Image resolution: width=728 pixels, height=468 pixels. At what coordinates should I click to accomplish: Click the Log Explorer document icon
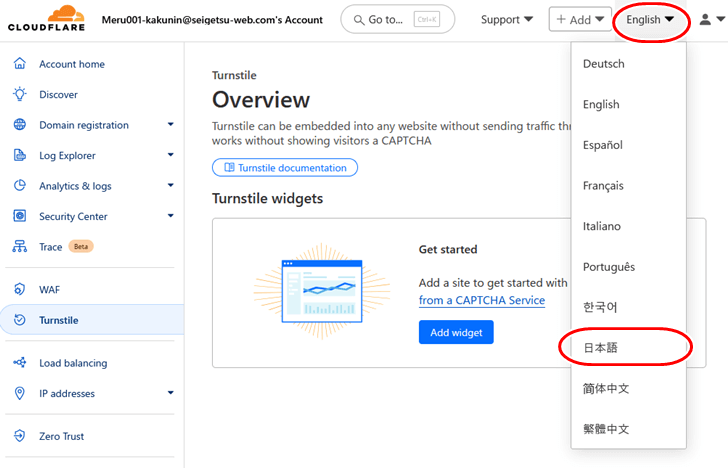[20, 155]
